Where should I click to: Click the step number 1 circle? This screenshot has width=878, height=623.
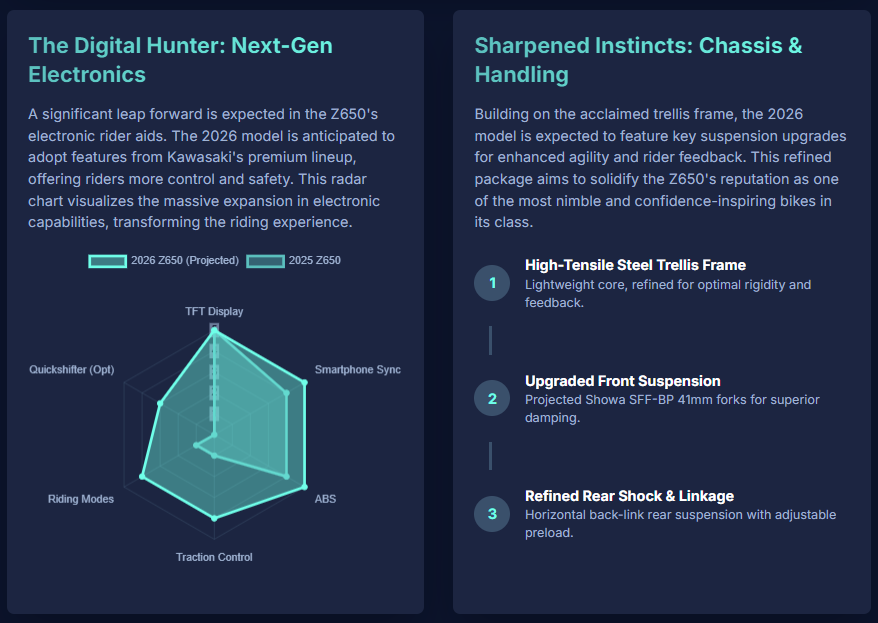[x=492, y=283]
